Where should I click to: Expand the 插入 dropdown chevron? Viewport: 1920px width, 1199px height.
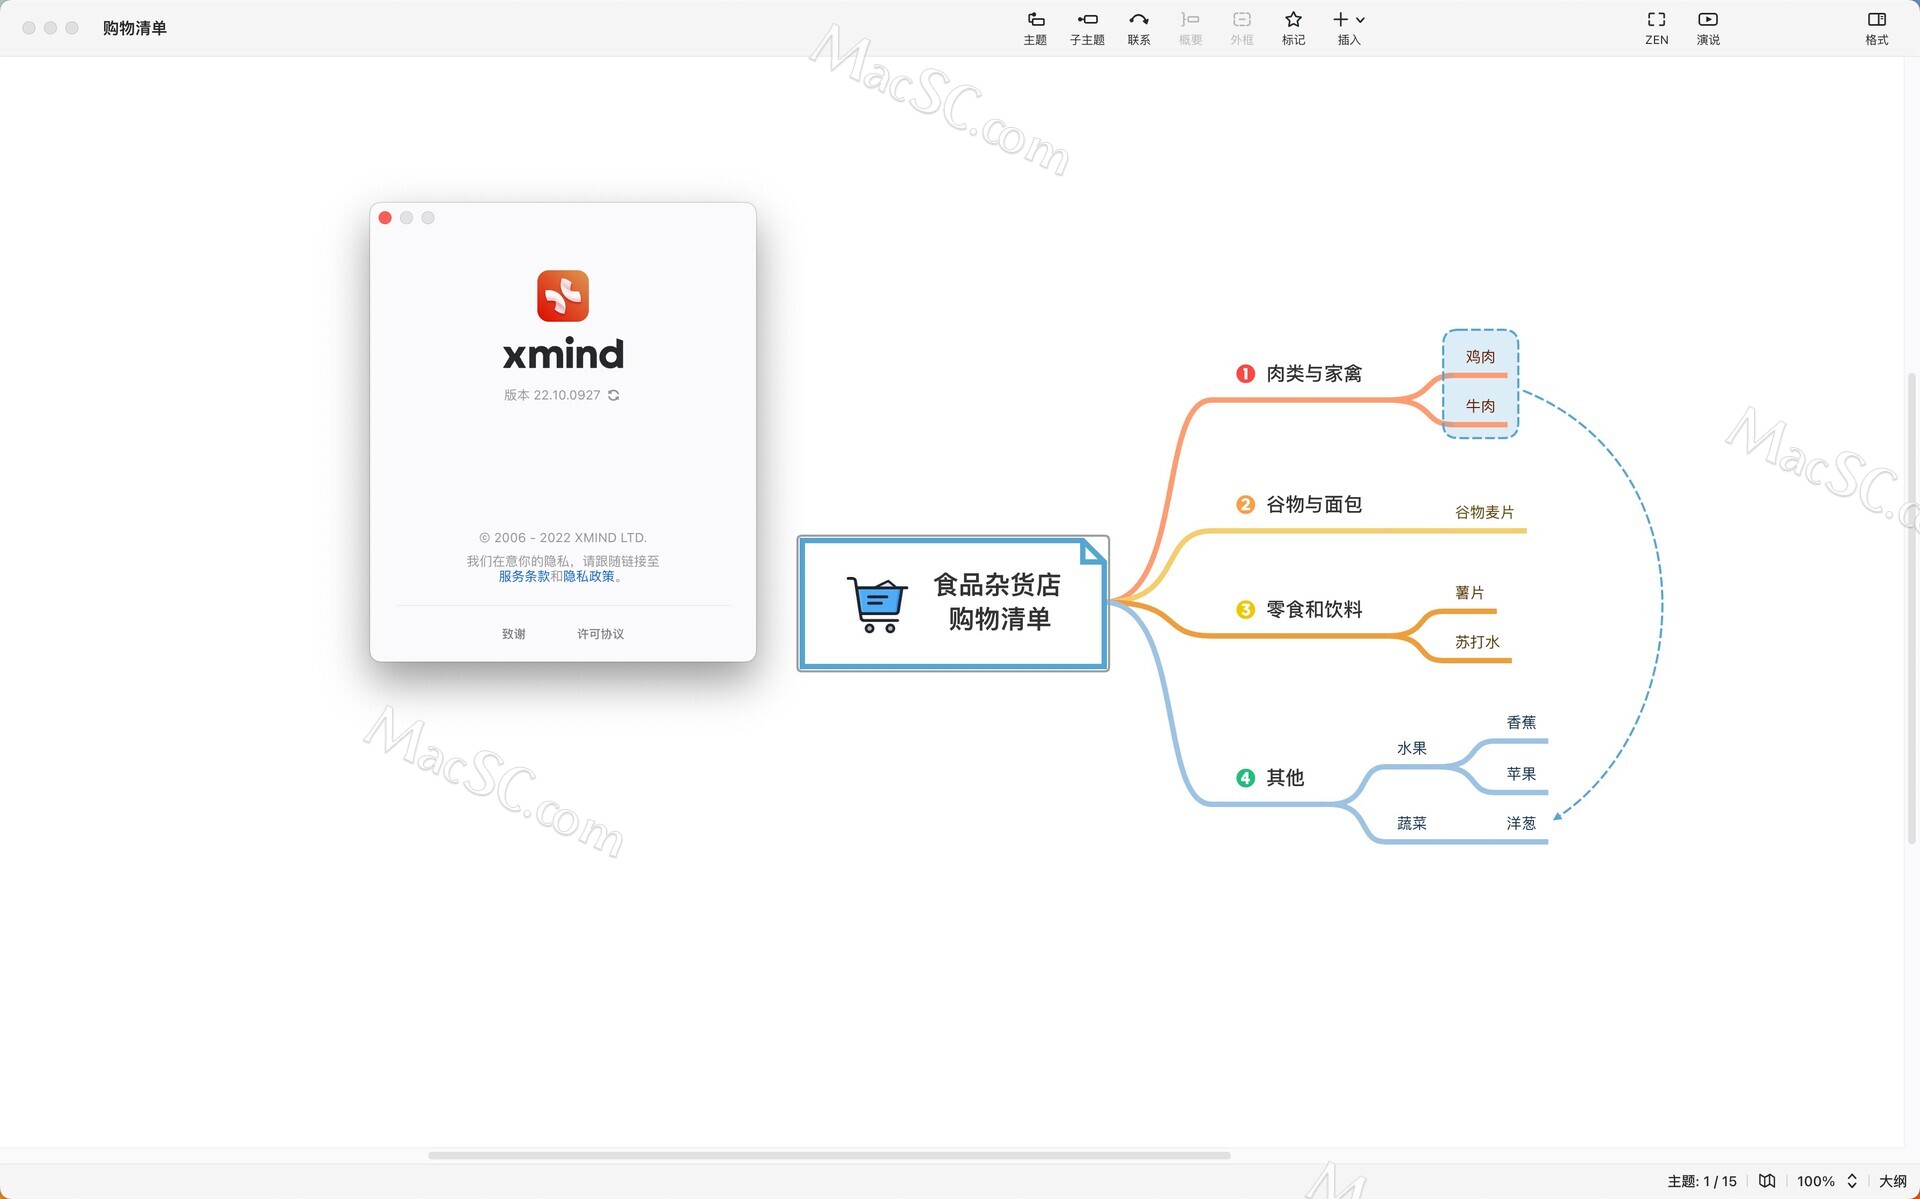[x=1360, y=20]
